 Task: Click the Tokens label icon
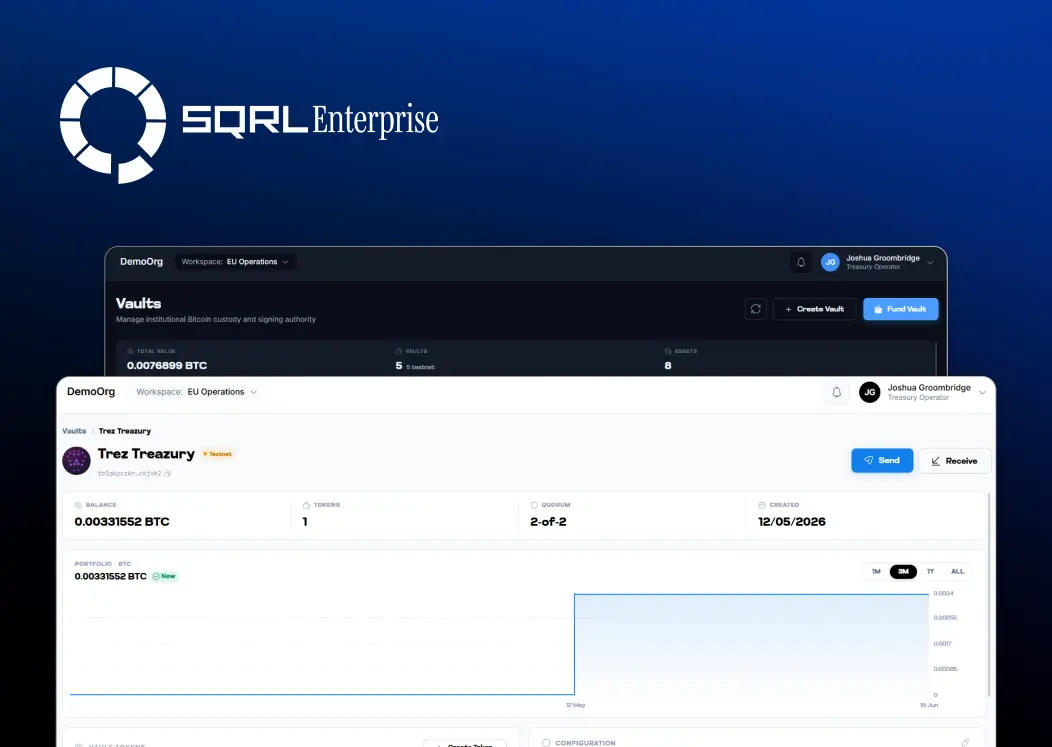click(x=306, y=505)
